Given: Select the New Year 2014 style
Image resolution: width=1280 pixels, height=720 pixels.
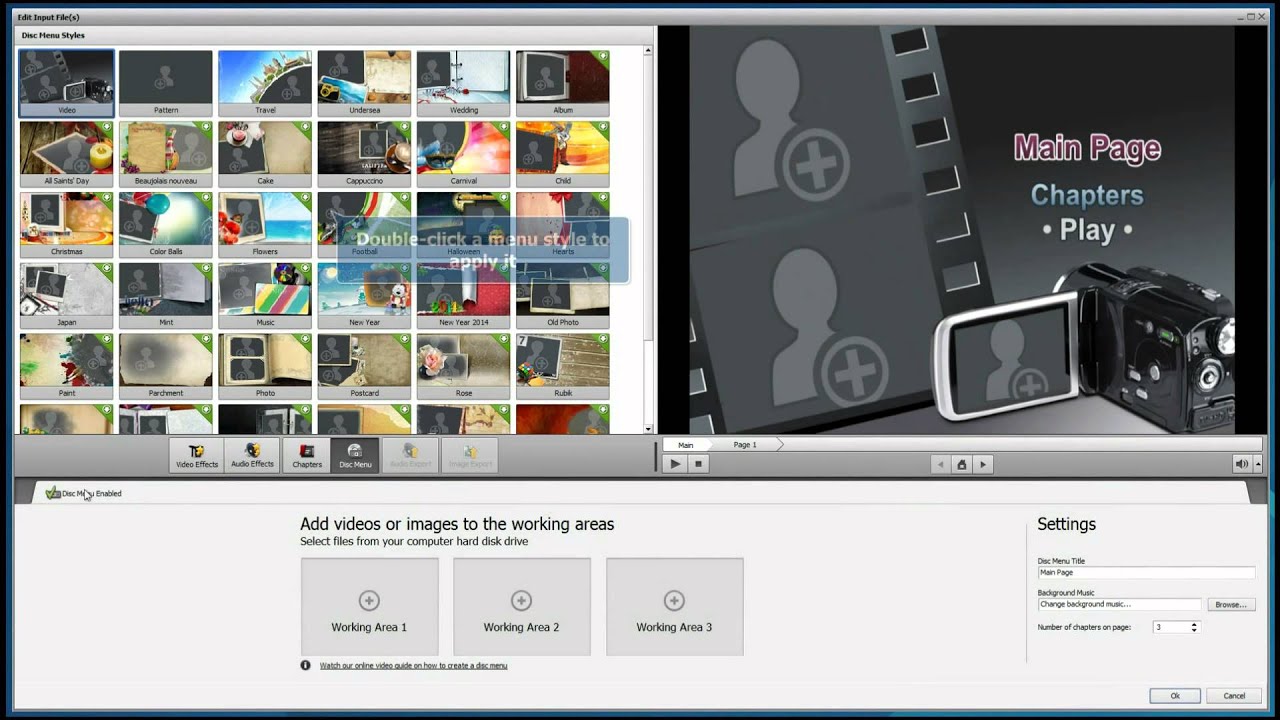Looking at the screenshot, I should click(463, 296).
